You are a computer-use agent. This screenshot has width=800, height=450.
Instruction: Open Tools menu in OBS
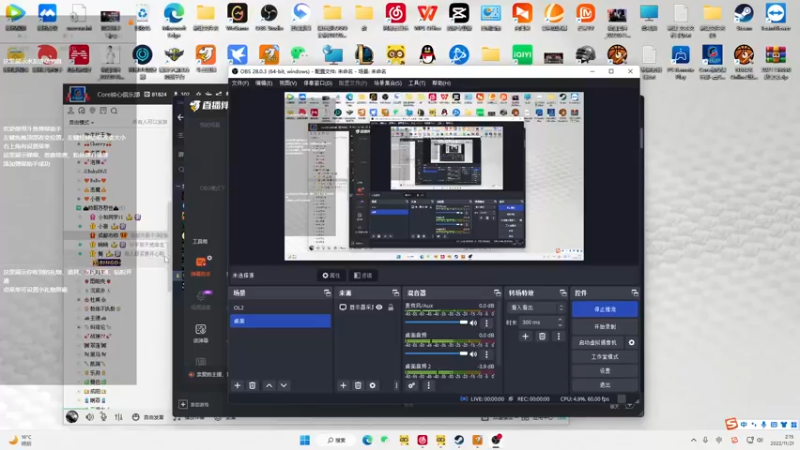[417, 83]
